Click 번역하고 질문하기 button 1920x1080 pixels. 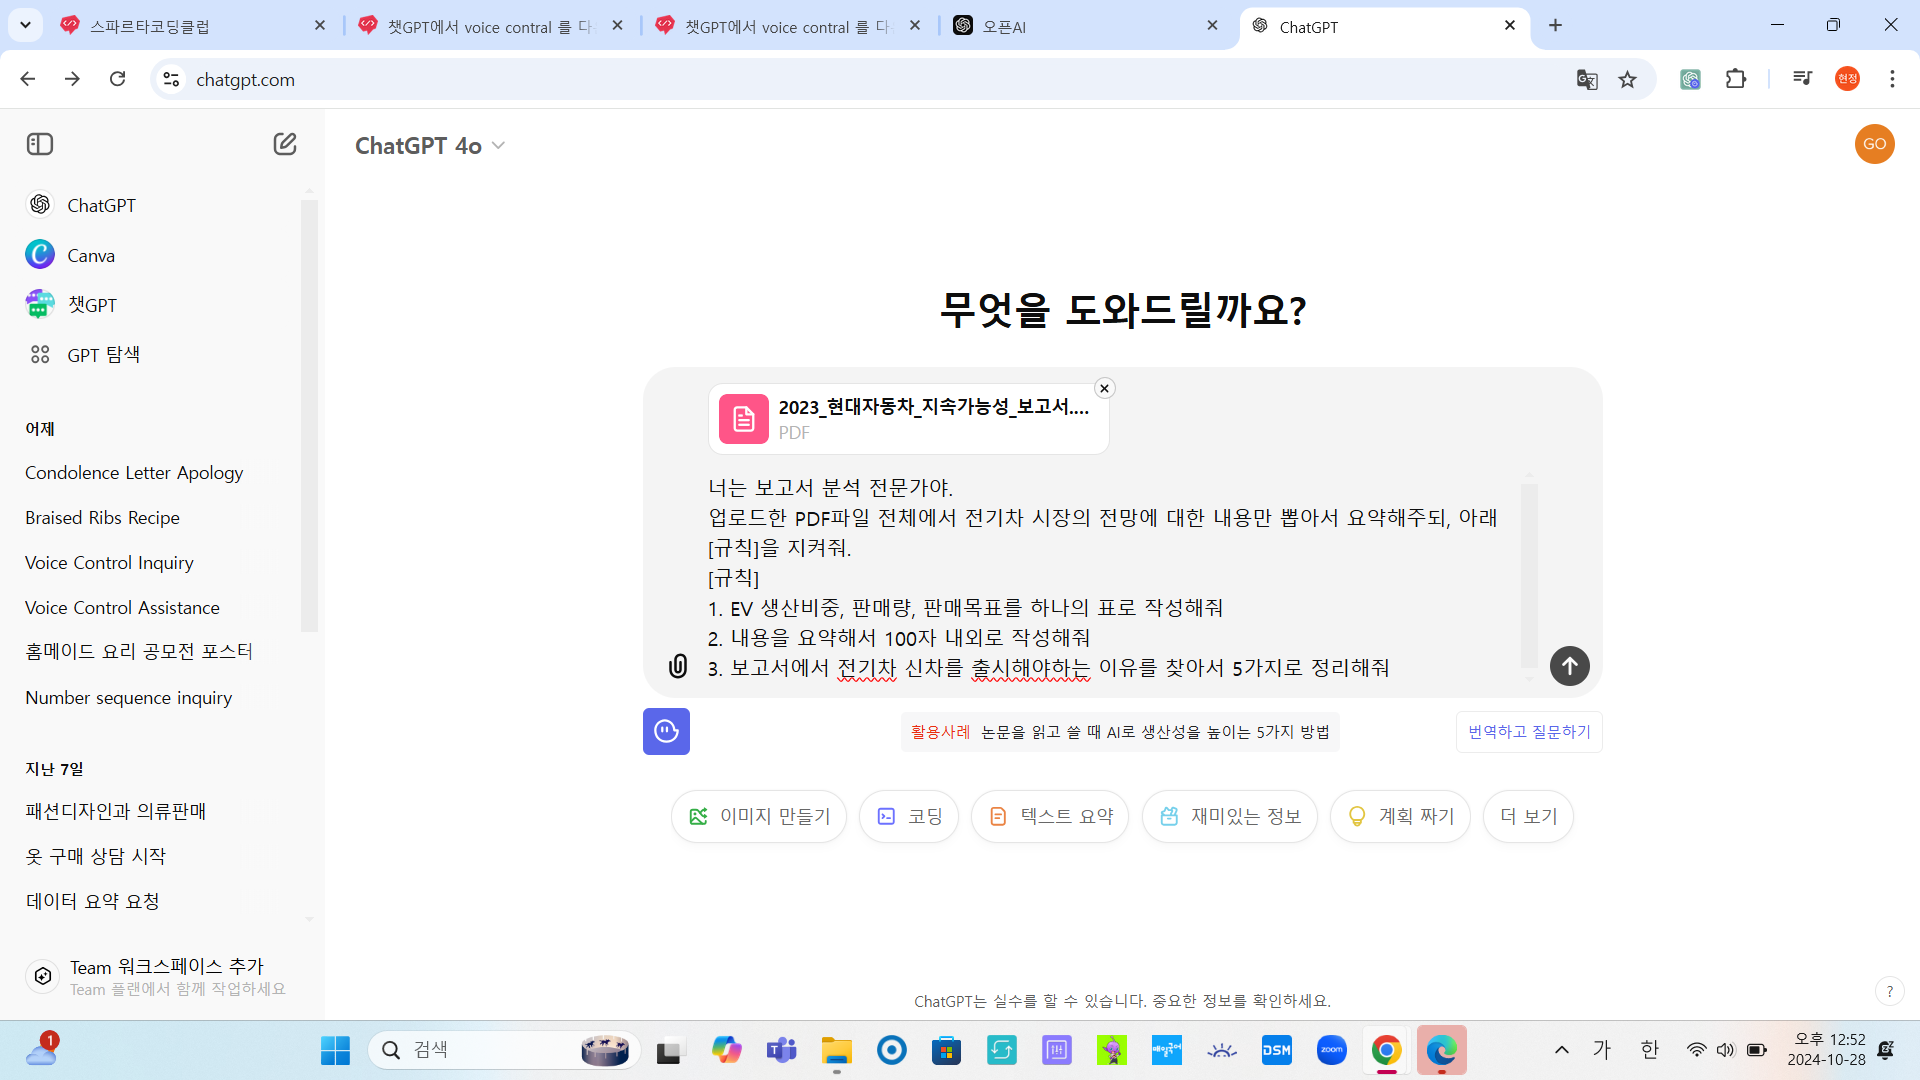pos(1529,732)
